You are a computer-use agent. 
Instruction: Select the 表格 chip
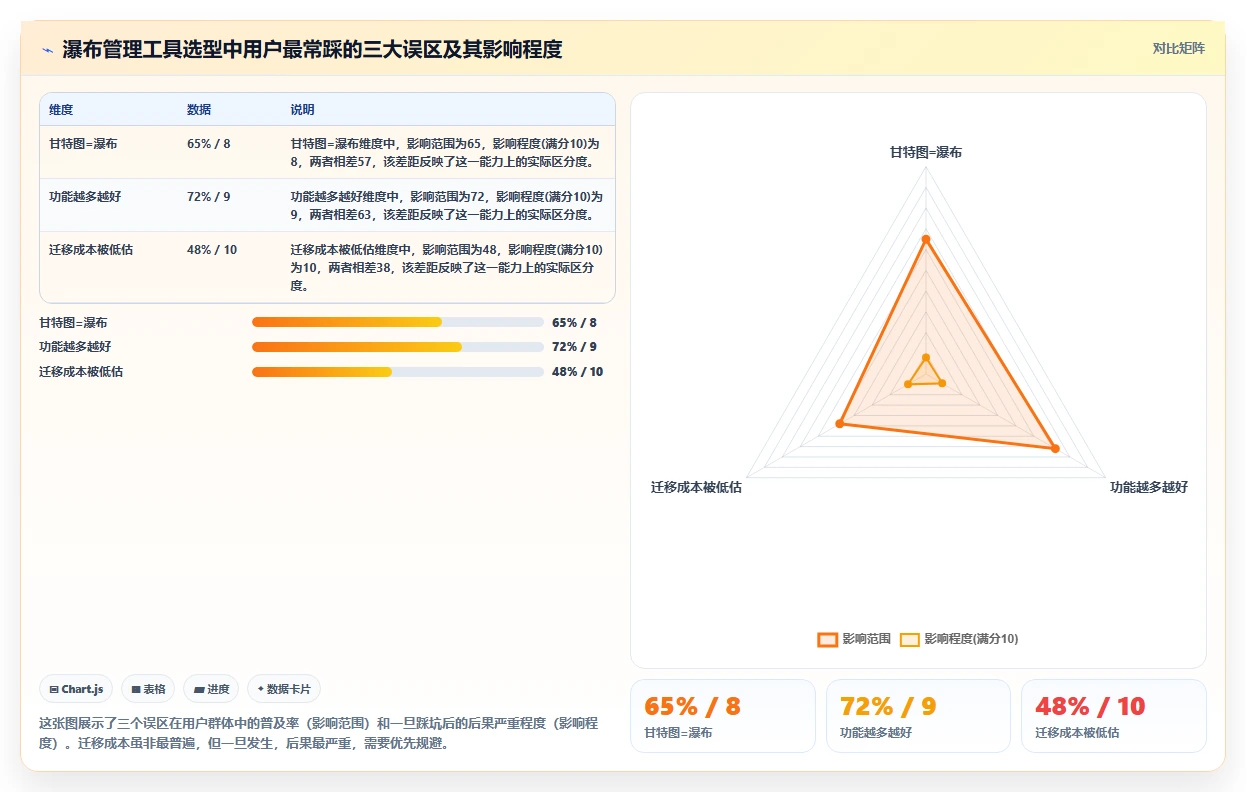[148, 689]
